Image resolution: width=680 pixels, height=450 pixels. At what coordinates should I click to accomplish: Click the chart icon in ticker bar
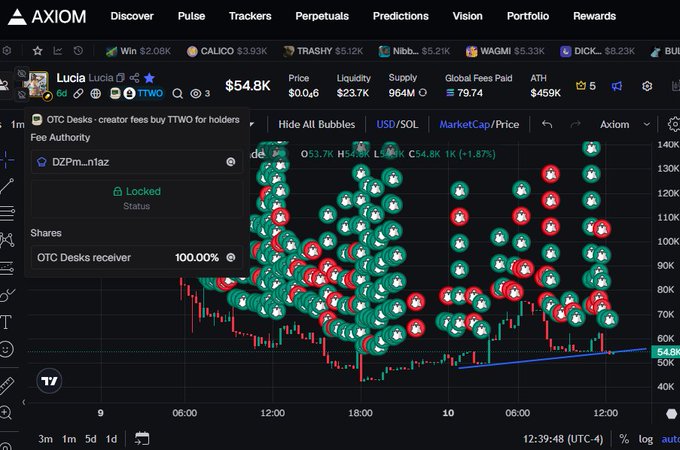(x=58, y=51)
